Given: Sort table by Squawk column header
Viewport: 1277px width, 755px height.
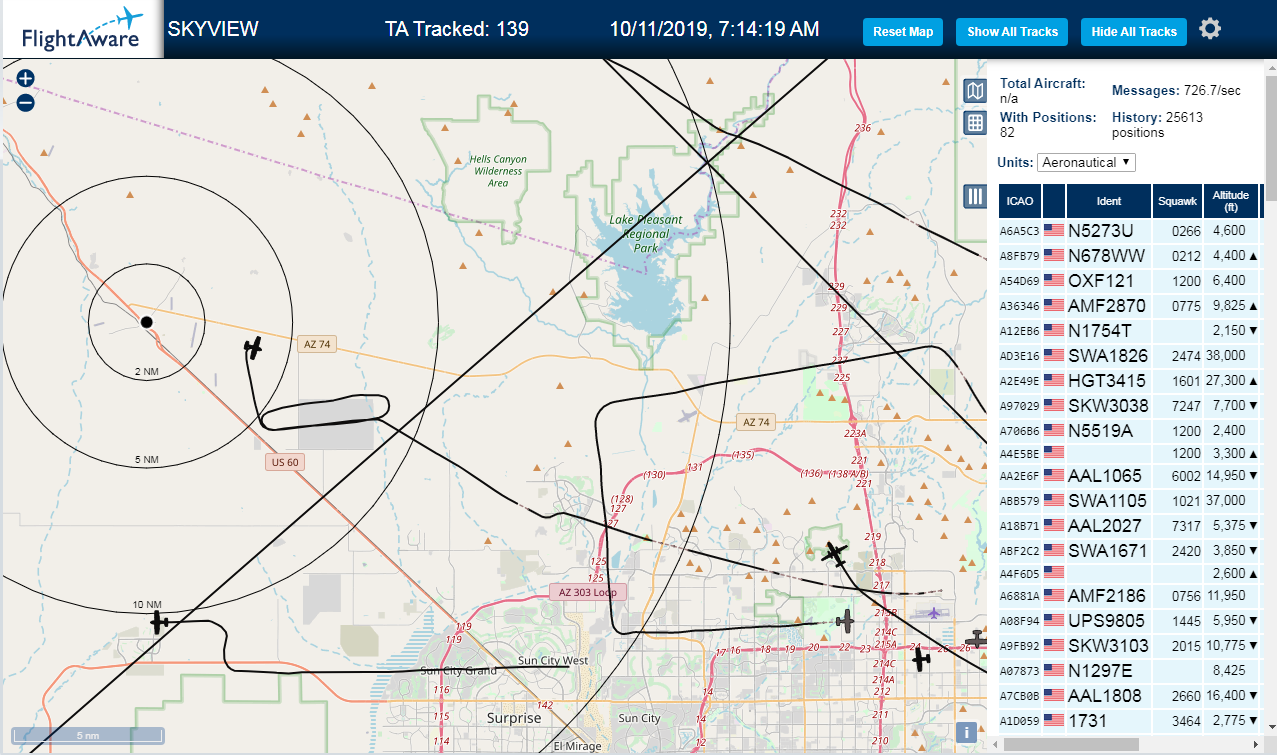Looking at the screenshot, I should click(x=1177, y=201).
